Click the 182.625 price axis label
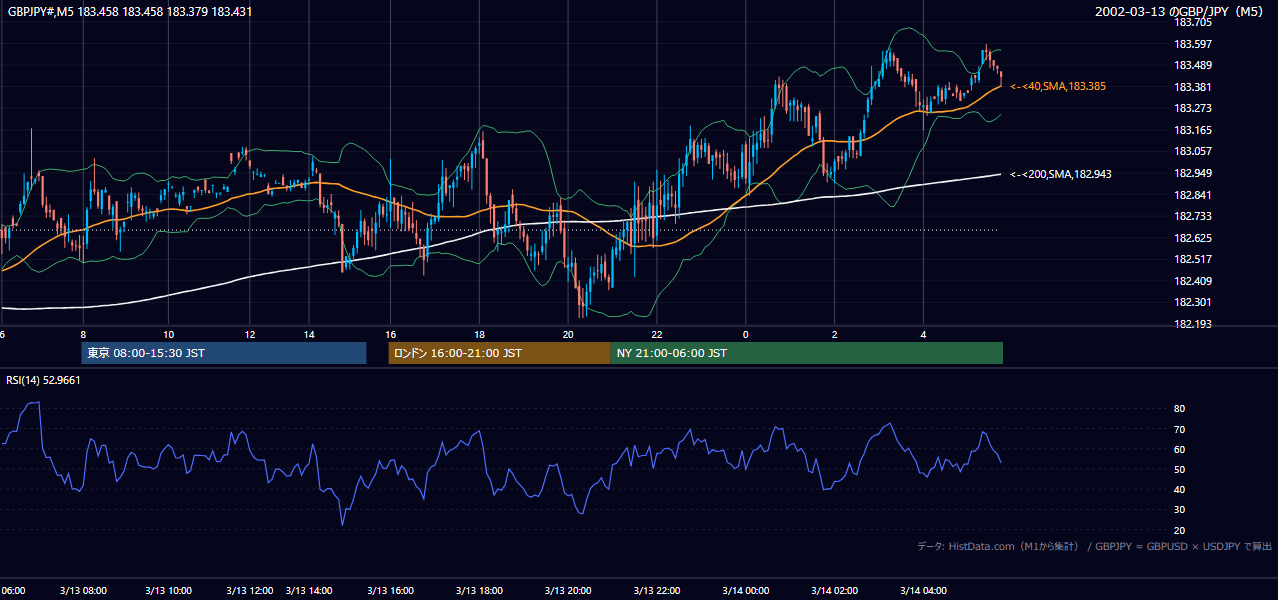Viewport: 1278px width, 600px height. (1193, 238)
